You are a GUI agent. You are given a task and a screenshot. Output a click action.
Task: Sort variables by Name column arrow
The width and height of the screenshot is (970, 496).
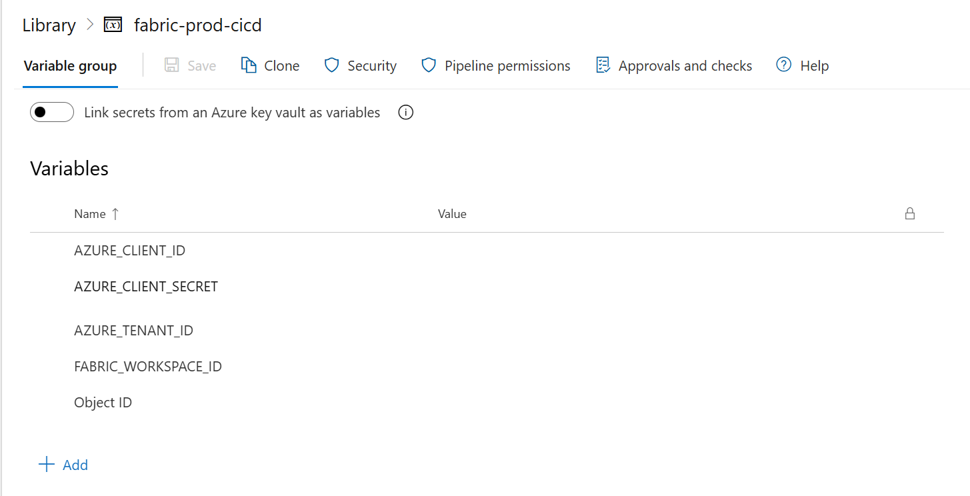(115, 214)
